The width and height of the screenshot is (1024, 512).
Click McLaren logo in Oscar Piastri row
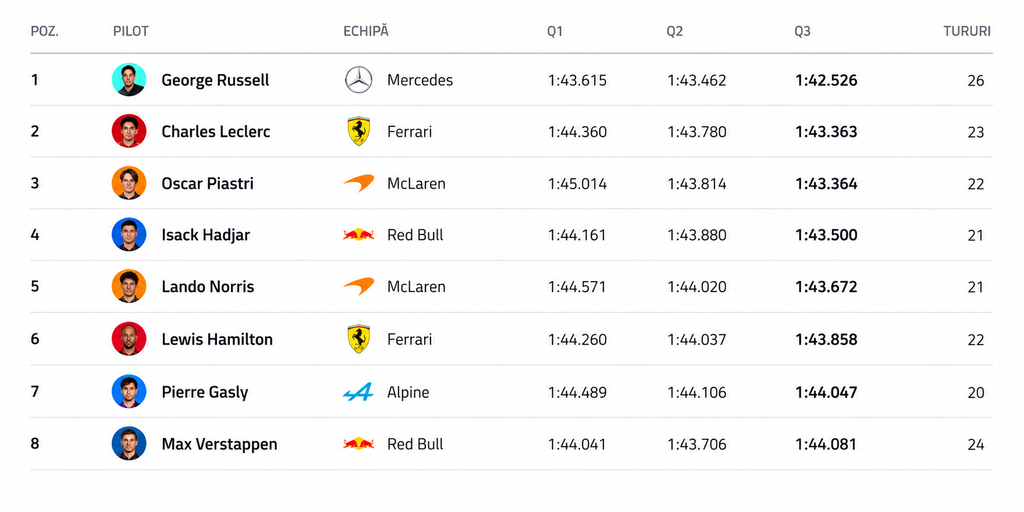click(359, 183)
